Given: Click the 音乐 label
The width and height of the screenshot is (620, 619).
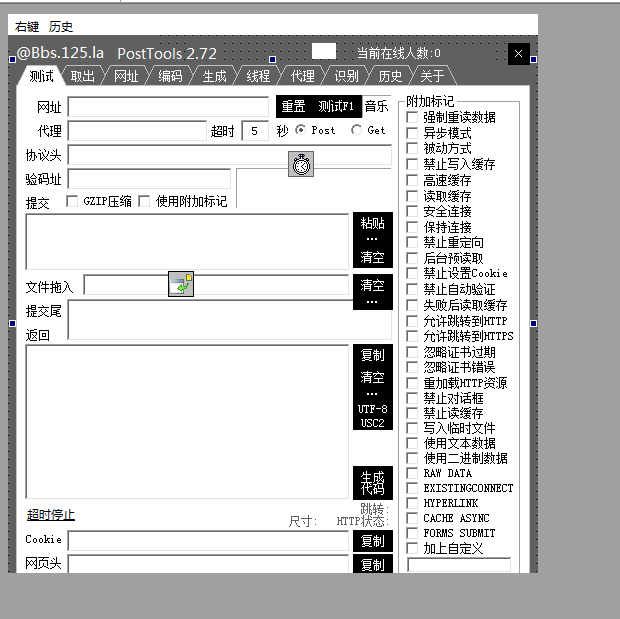Looking at the screenshot, I should coord(376,106).
